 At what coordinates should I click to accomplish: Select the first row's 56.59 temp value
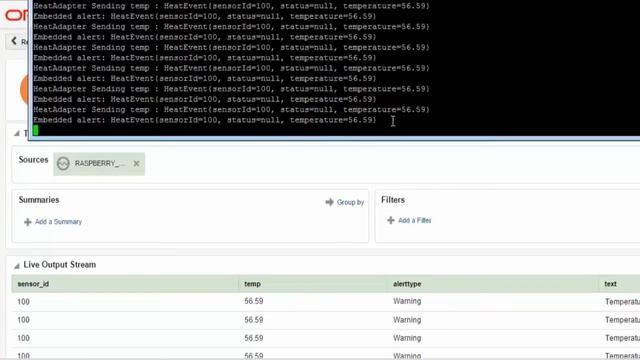click(x=253, y=301)
